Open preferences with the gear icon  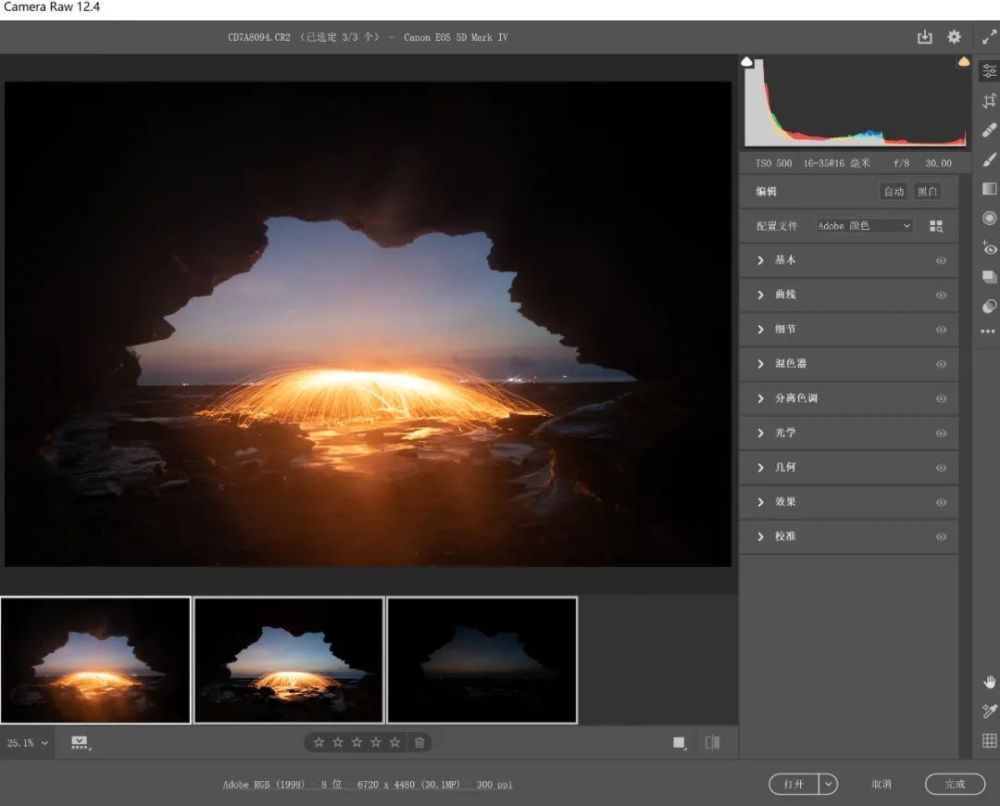point(954,37)
